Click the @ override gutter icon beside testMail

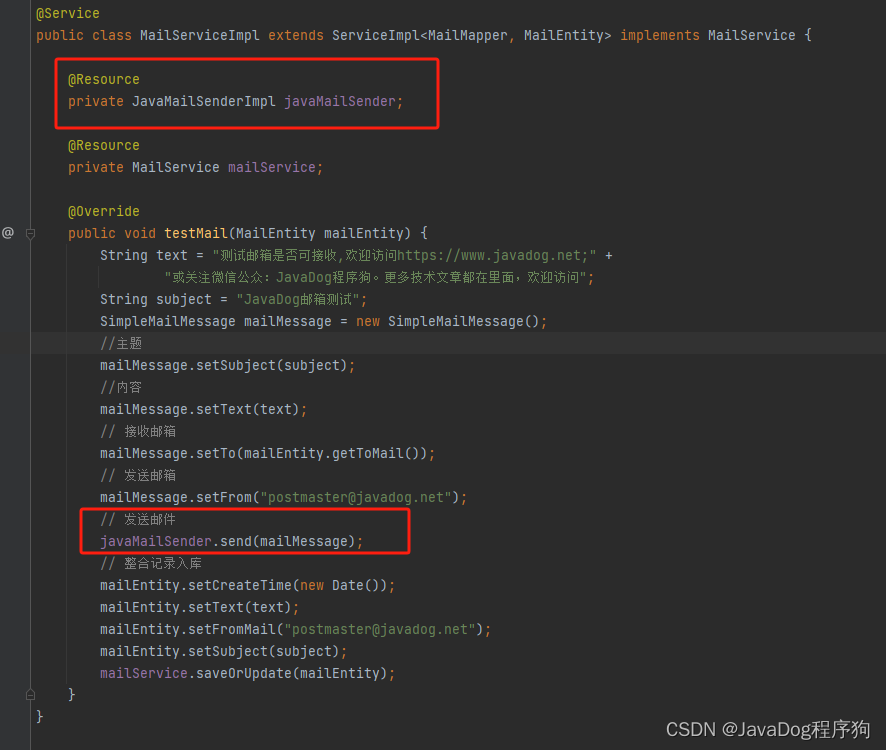click(8, 233)
